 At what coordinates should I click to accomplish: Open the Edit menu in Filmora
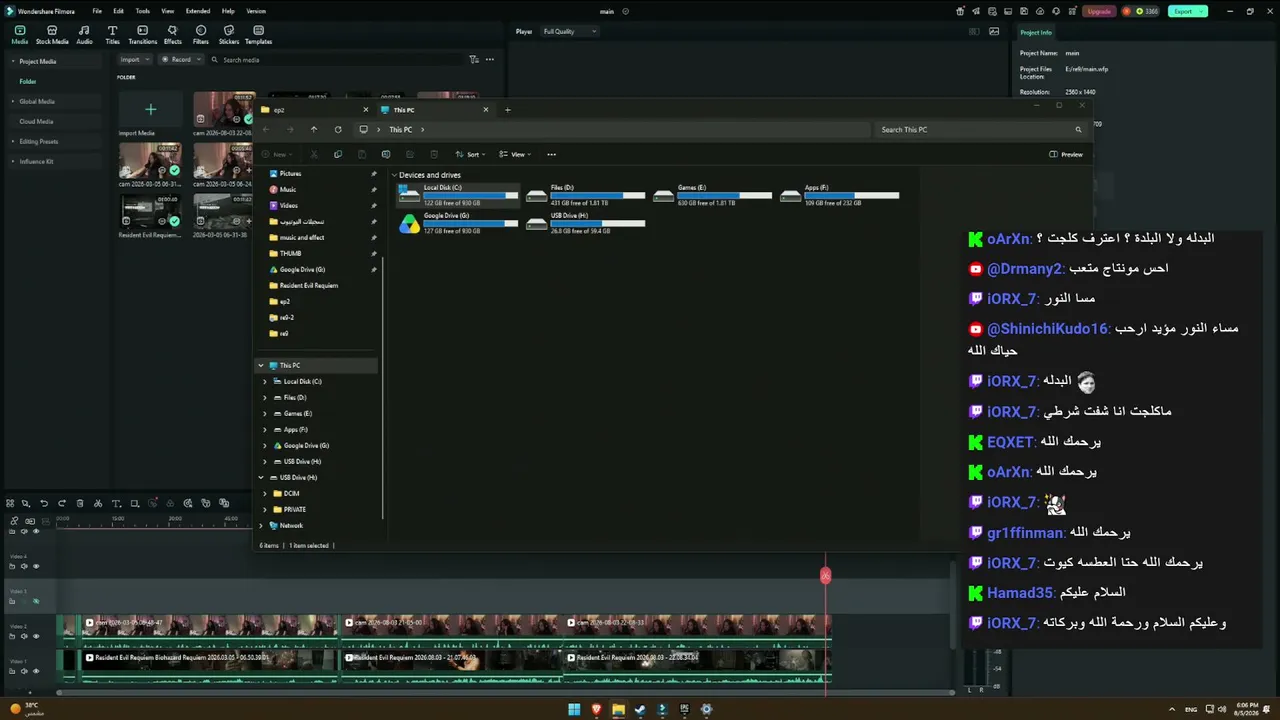click(118, 11)
